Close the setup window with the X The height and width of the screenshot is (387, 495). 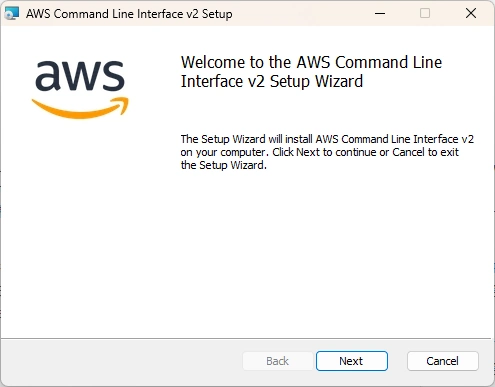(x=471, y=13)
